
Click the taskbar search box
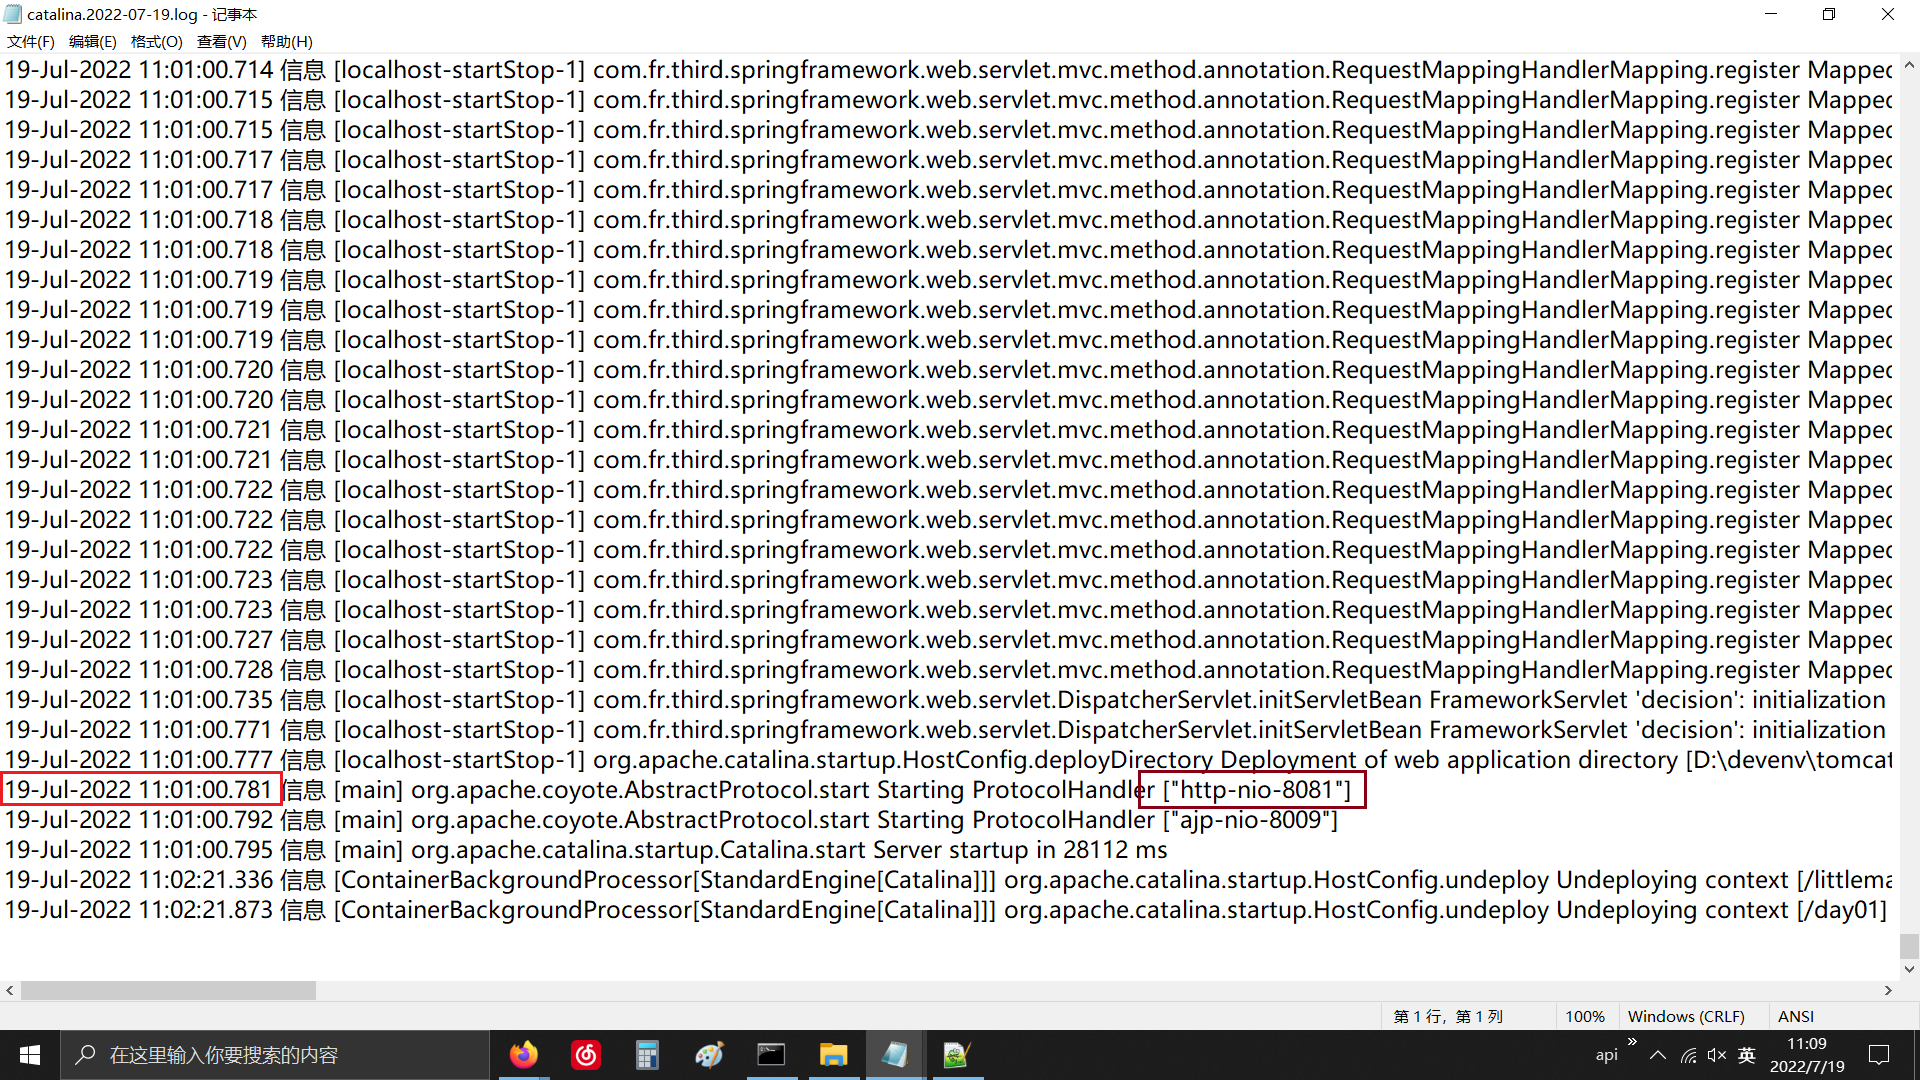275,1055
